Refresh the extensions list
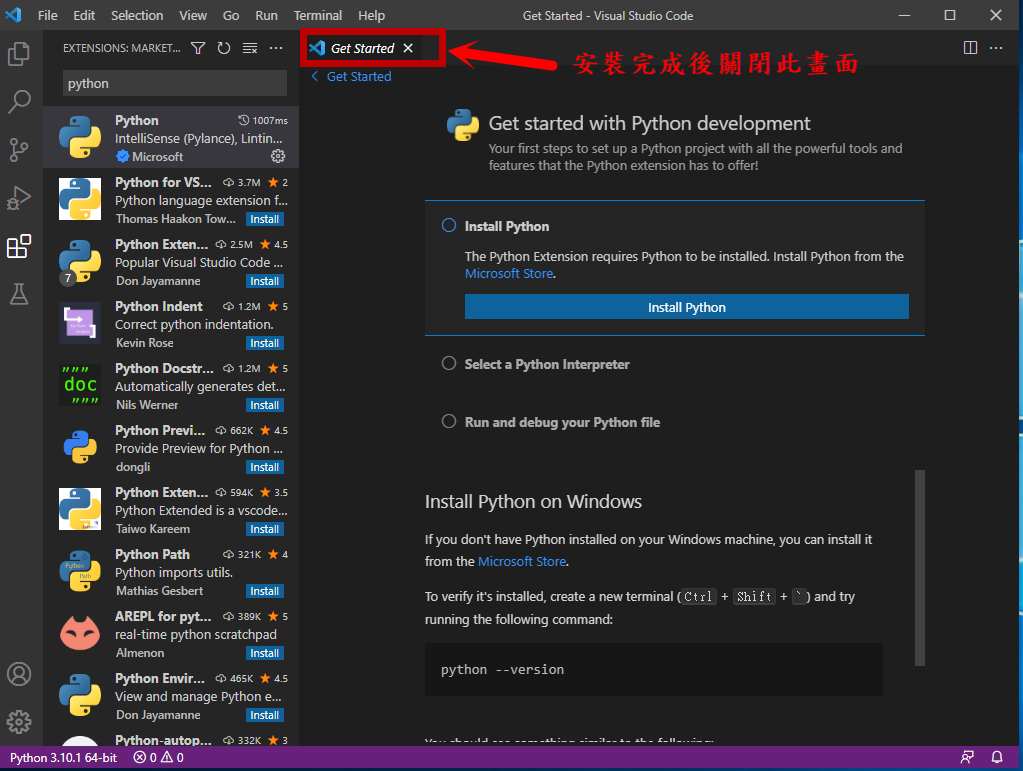 [x=224, y=48]
